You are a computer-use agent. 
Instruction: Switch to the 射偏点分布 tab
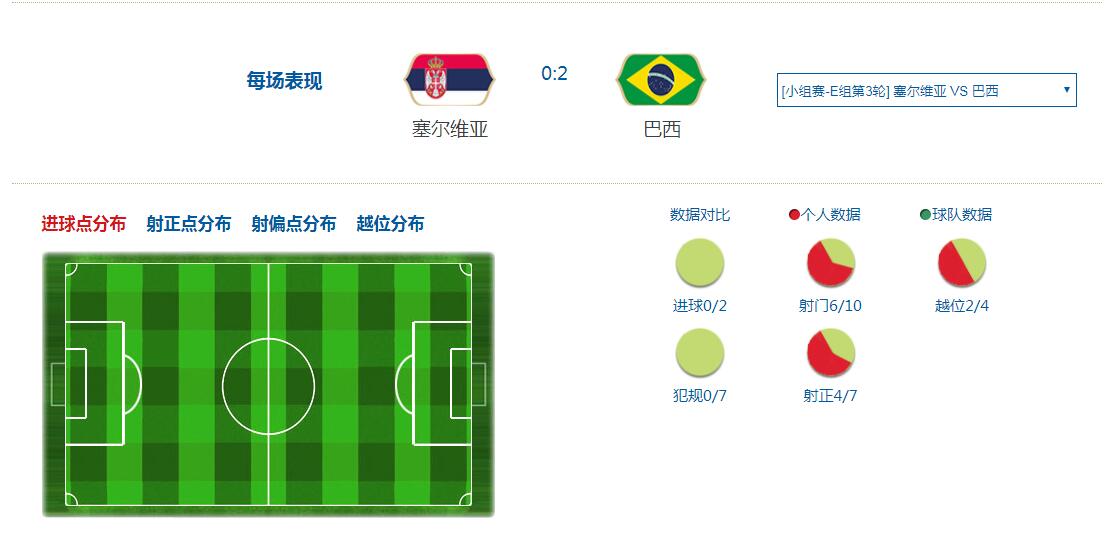pos(294,224)
